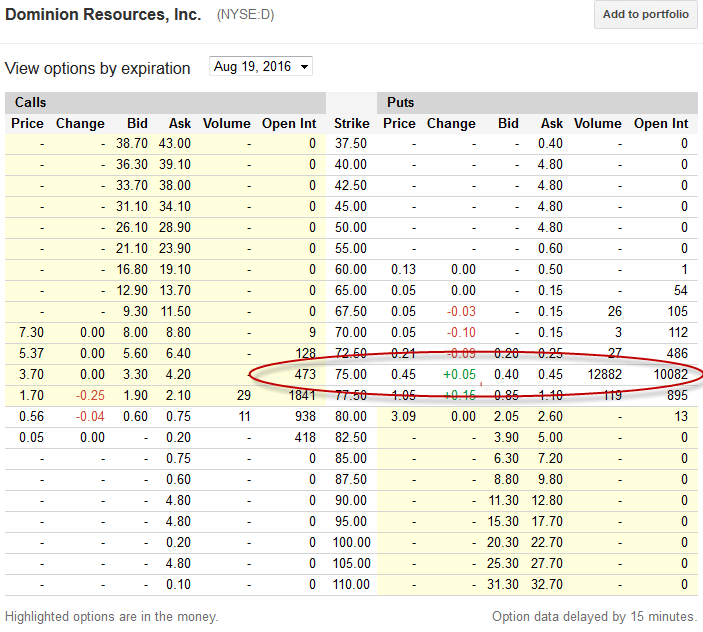Click put volume value 12882
703x632 pixels.
pos(604,374)
